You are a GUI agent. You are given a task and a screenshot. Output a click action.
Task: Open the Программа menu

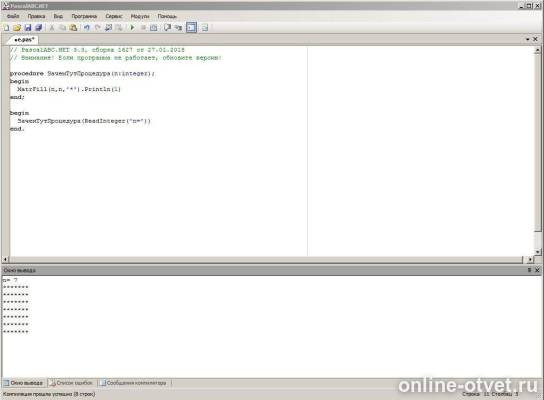pyautogui.click(x=84, y=16)
